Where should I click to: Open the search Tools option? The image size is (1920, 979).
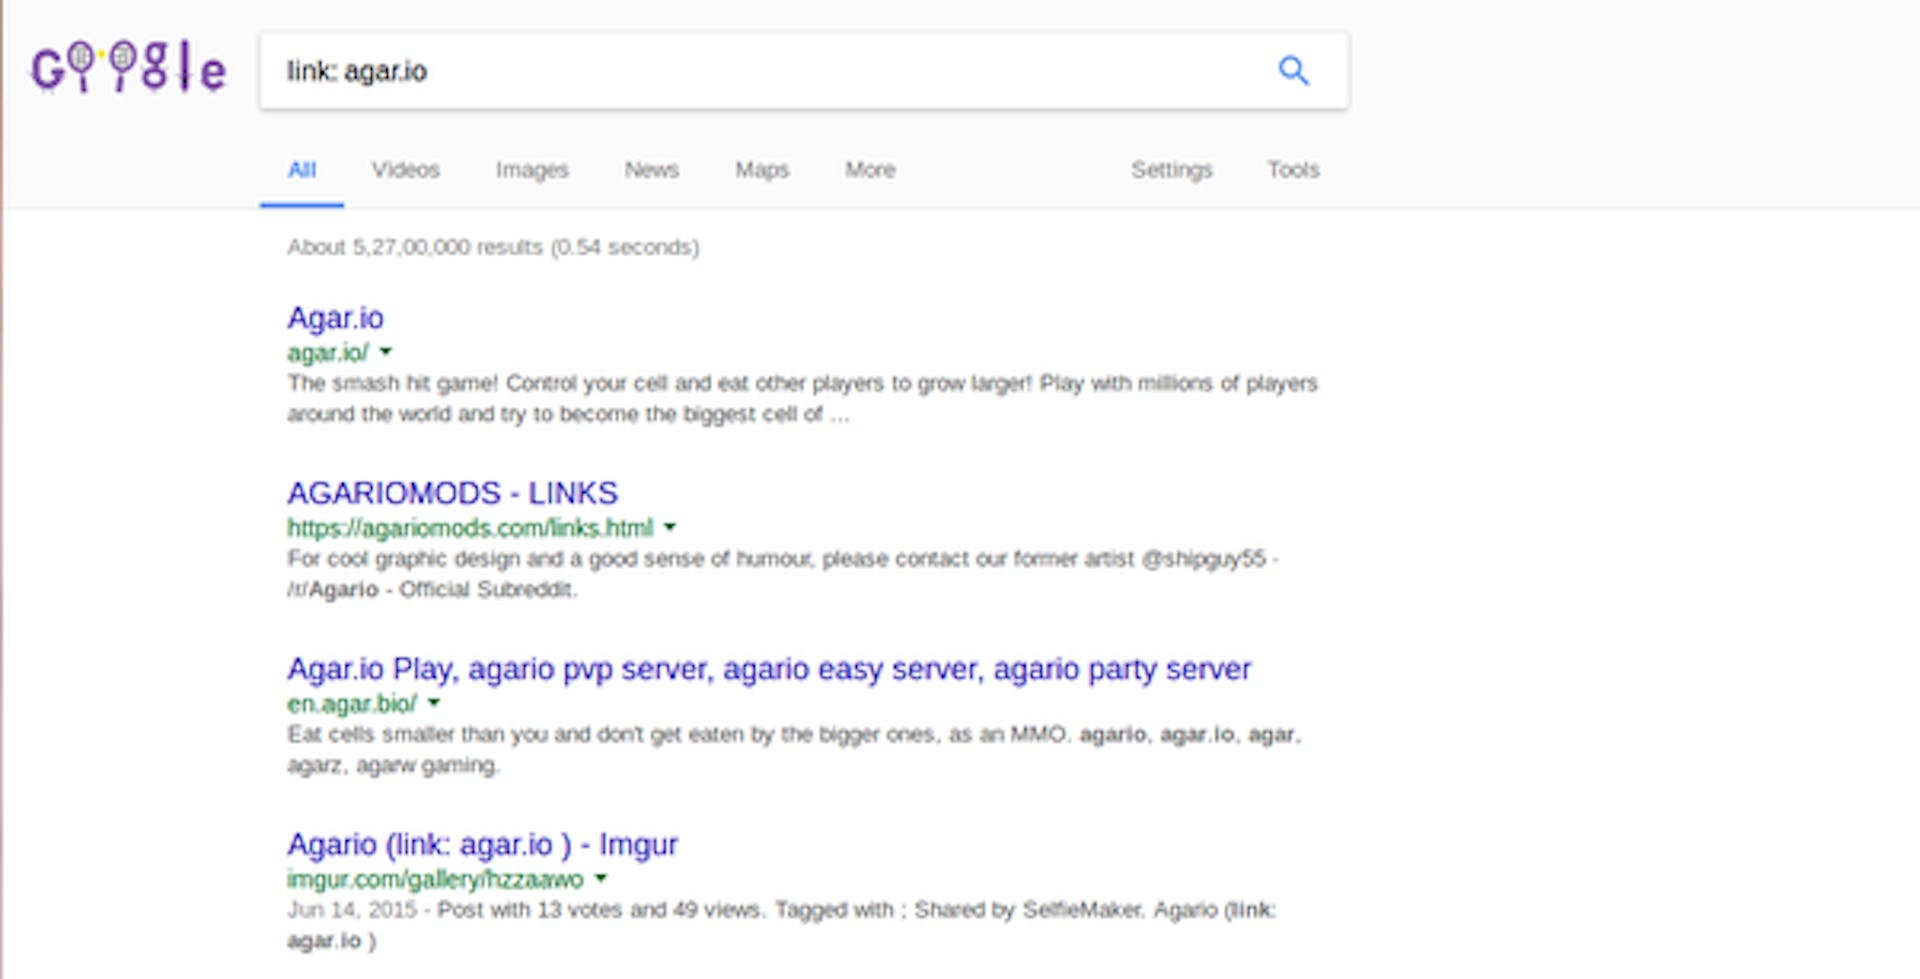1294,170
